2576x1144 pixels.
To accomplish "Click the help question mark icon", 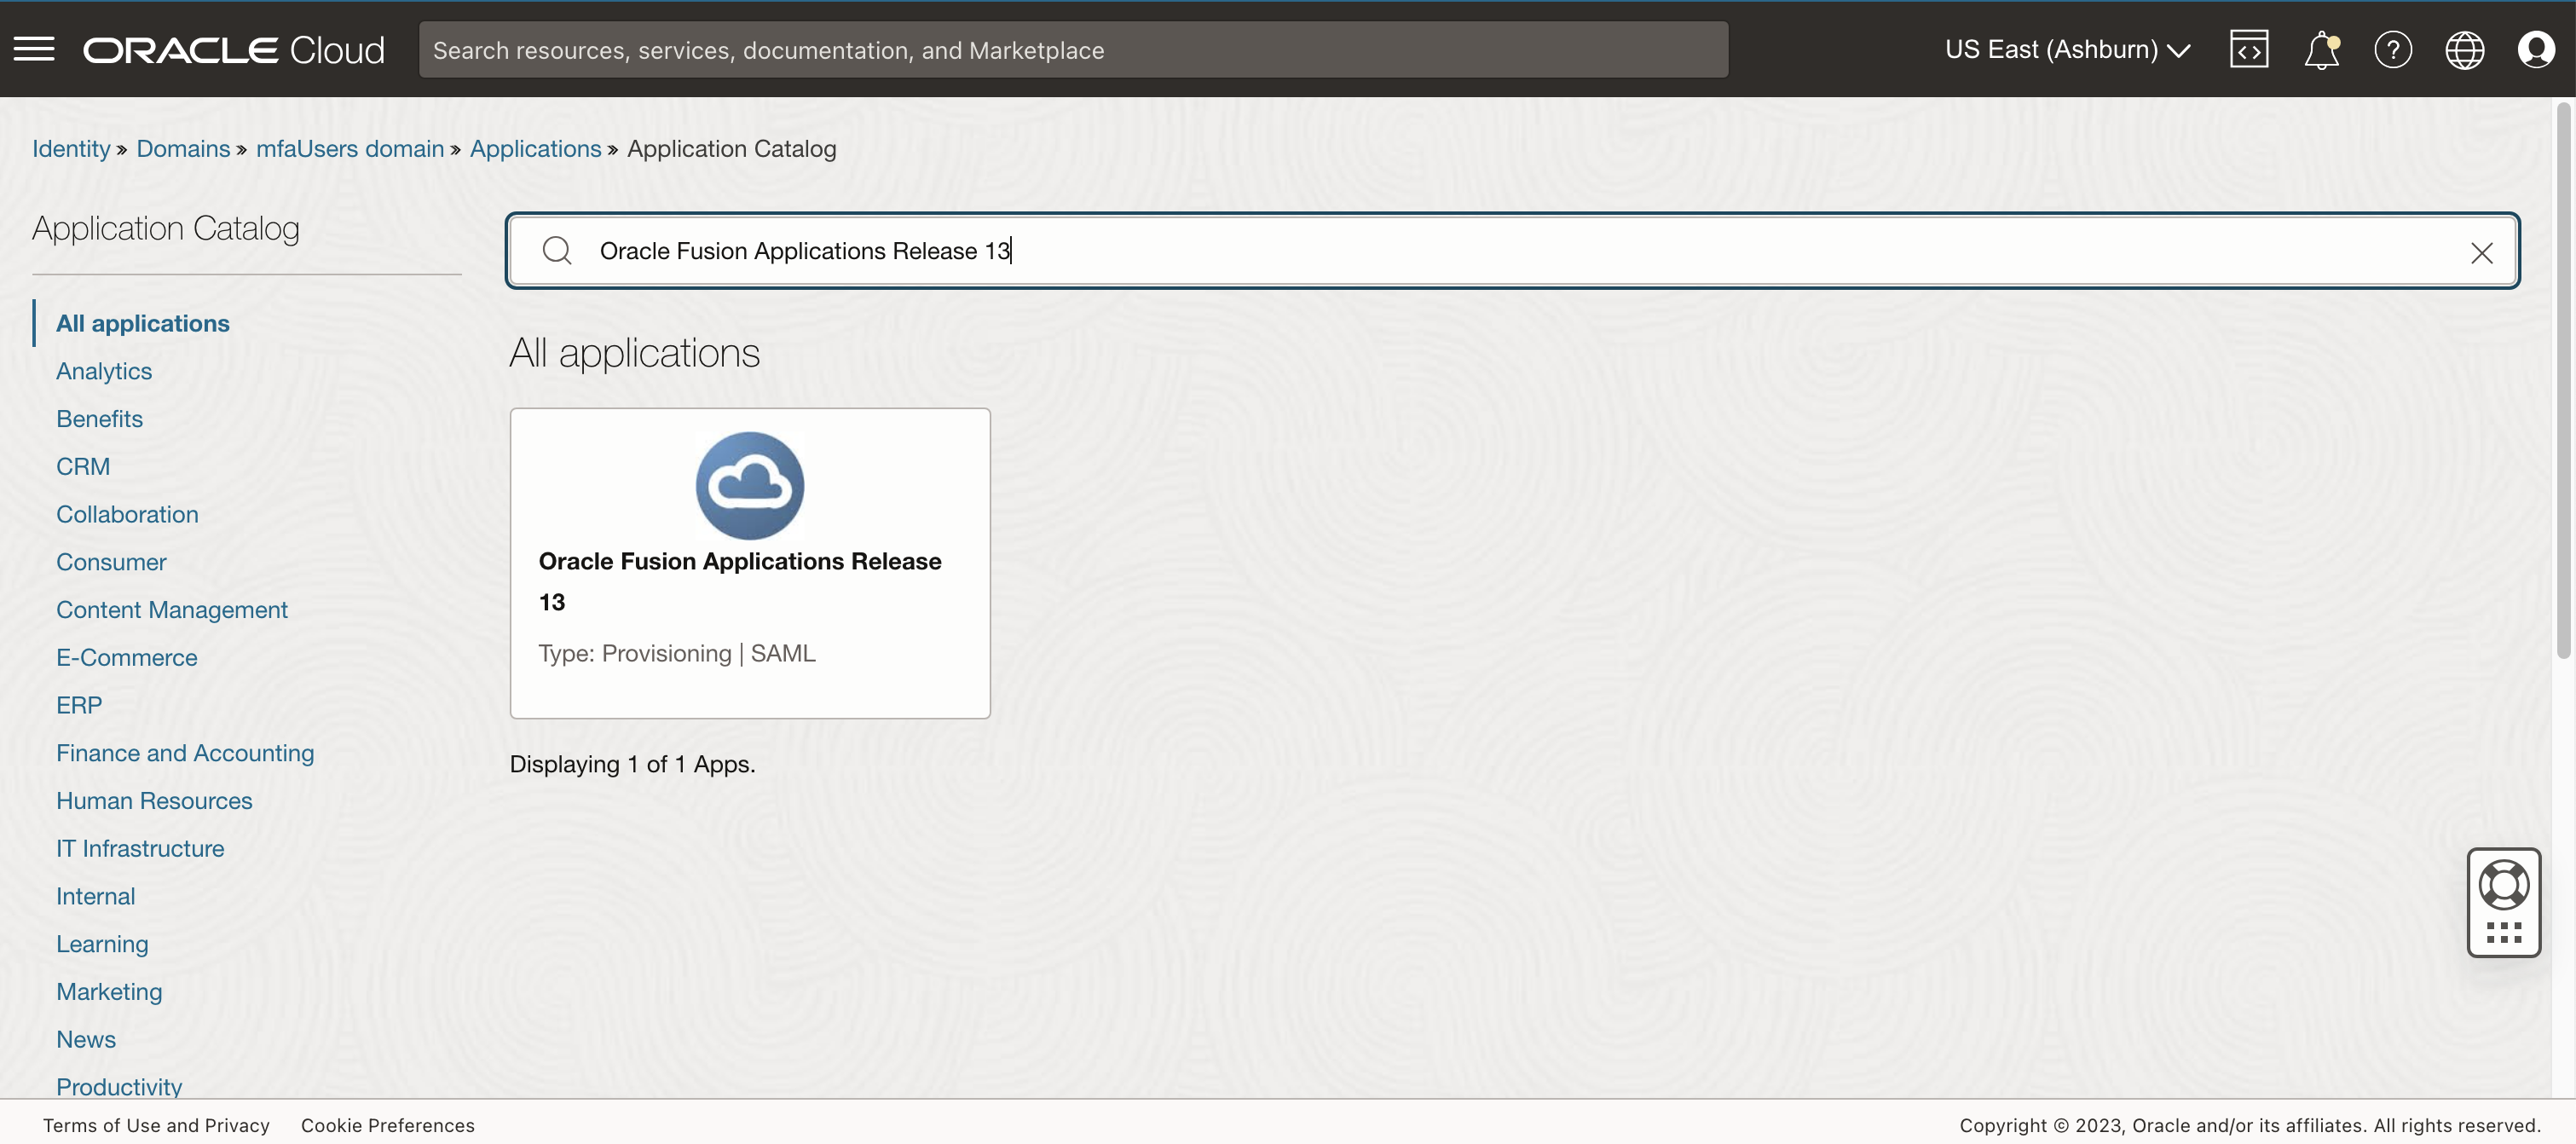I will point(2392,50).
